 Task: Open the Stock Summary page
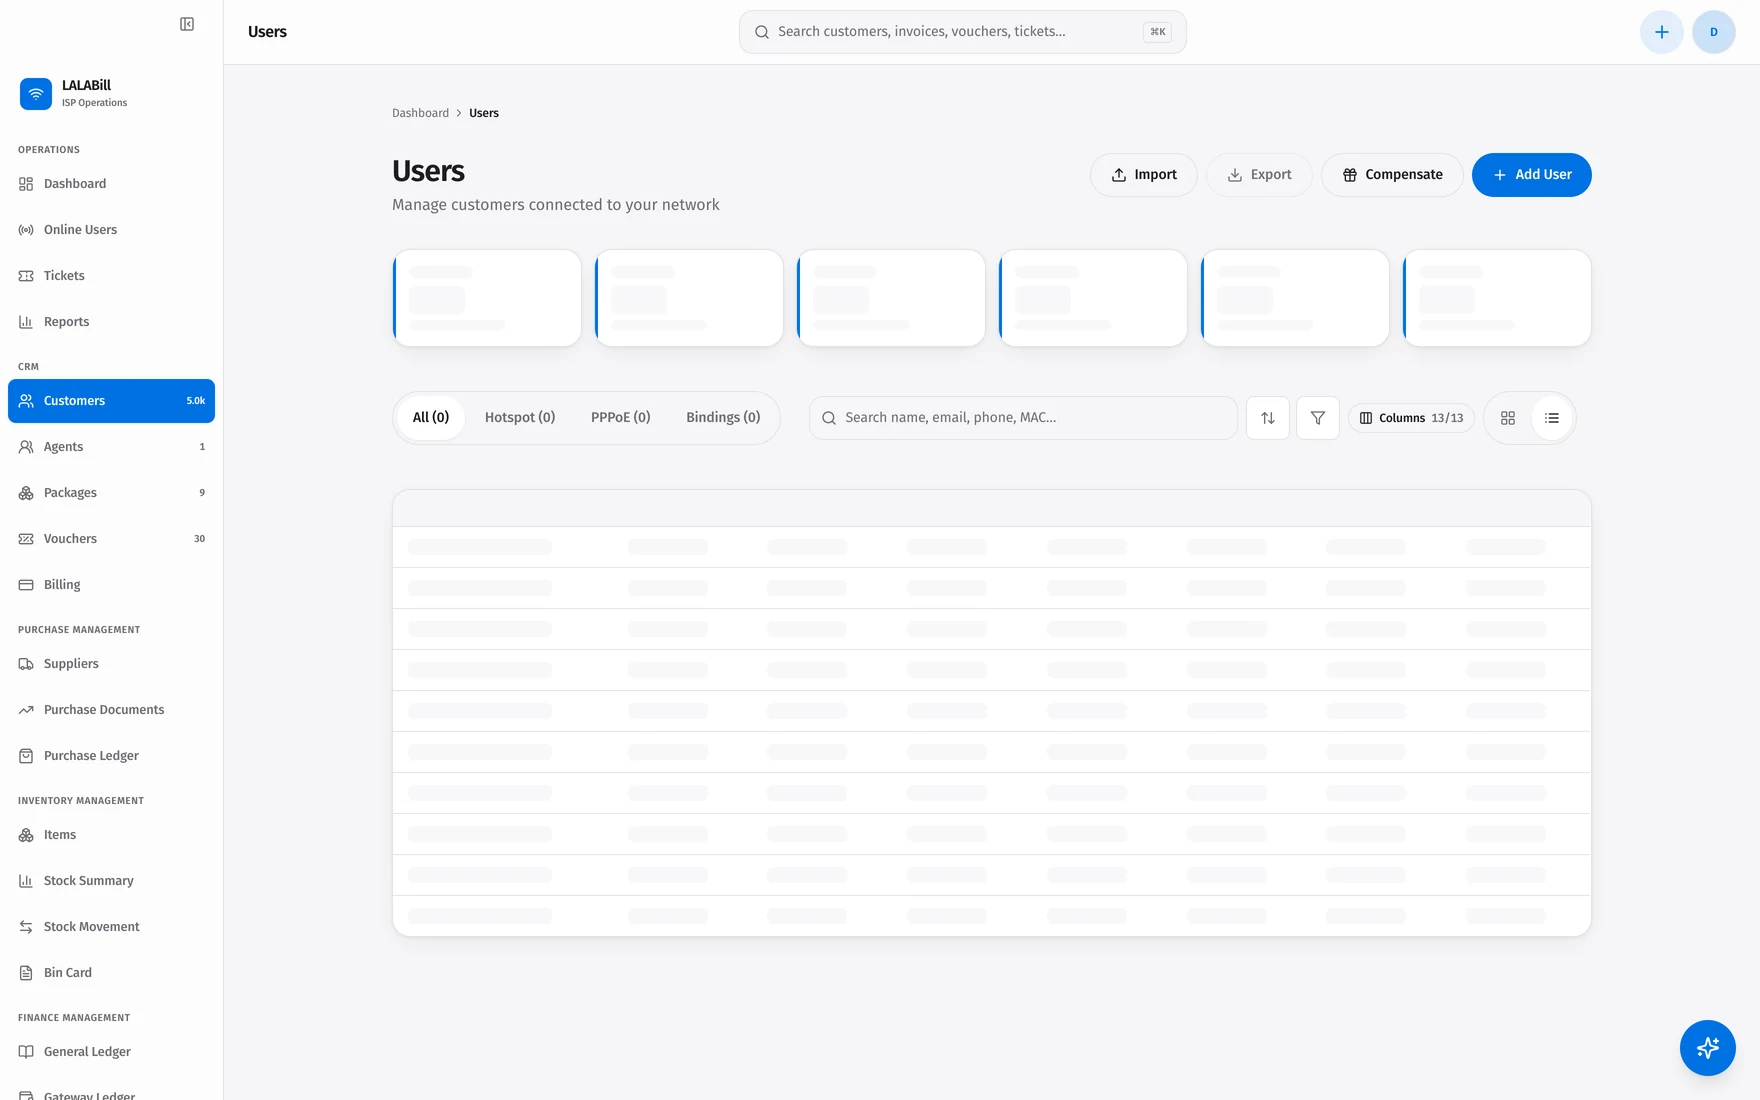tap(111, 881)
